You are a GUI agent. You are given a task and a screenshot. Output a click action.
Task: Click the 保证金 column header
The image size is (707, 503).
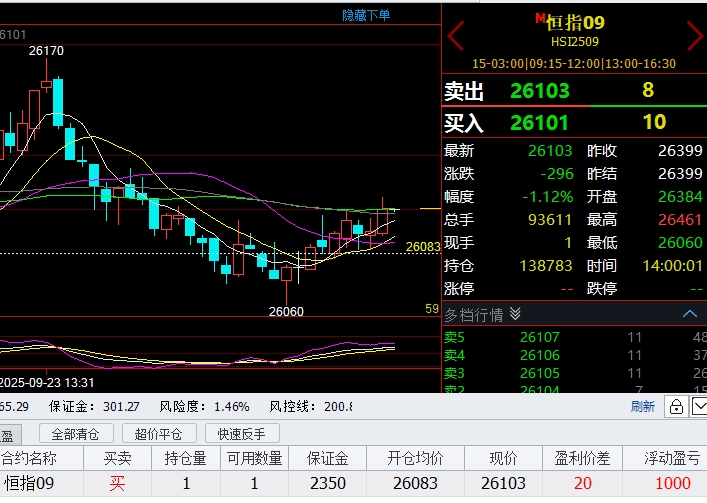click(x=327, y=458)
